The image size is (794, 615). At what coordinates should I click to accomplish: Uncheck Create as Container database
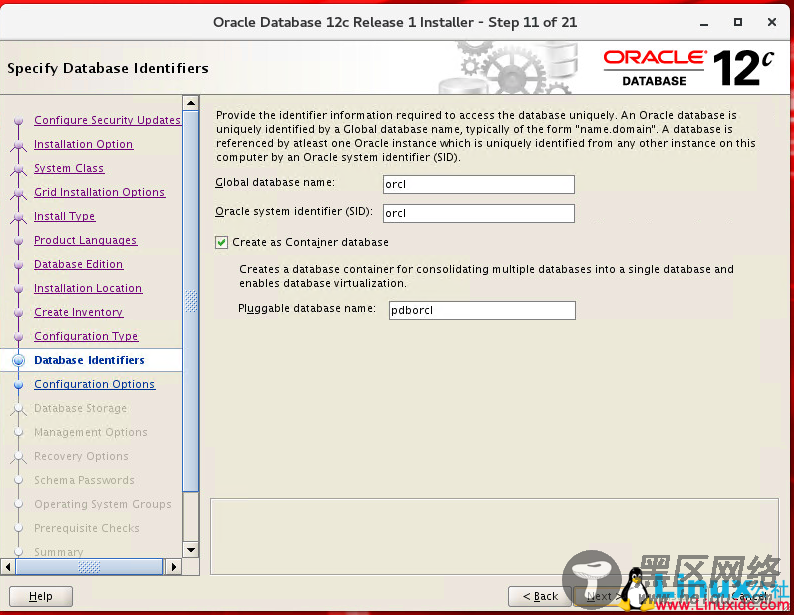pyautogui.click(x=221, y=242)
